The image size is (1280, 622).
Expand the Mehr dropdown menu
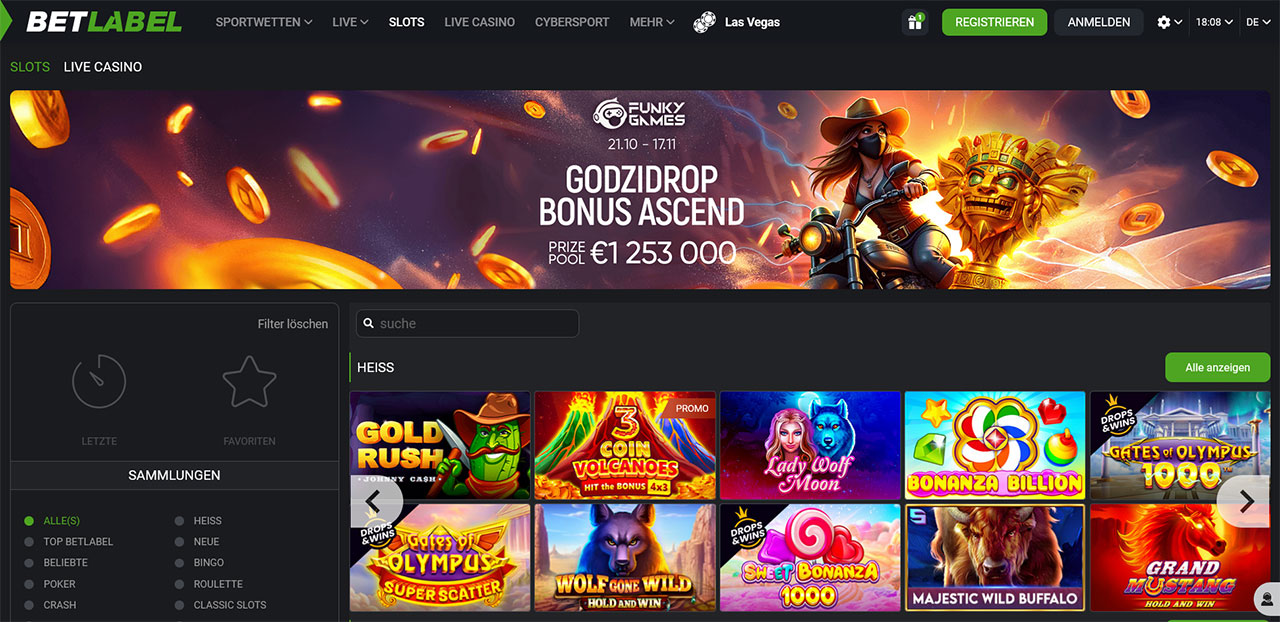(x=652, y=22)
